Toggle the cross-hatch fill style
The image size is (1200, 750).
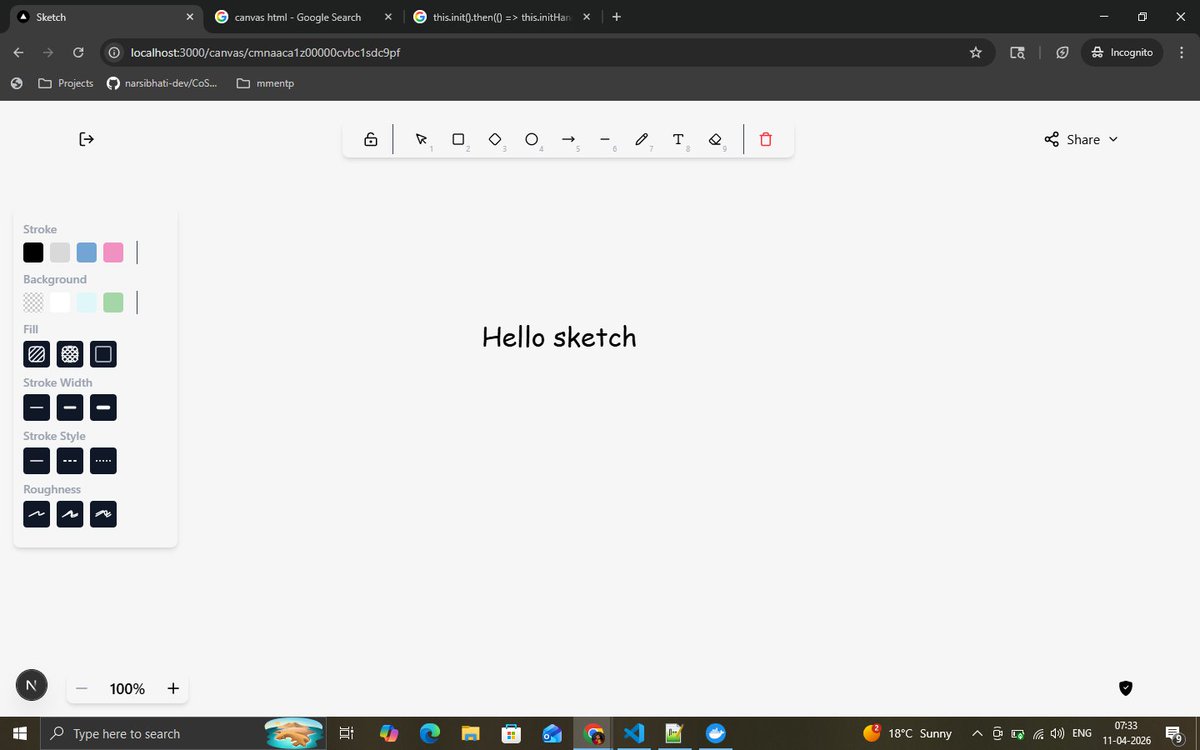click(69, 354)
